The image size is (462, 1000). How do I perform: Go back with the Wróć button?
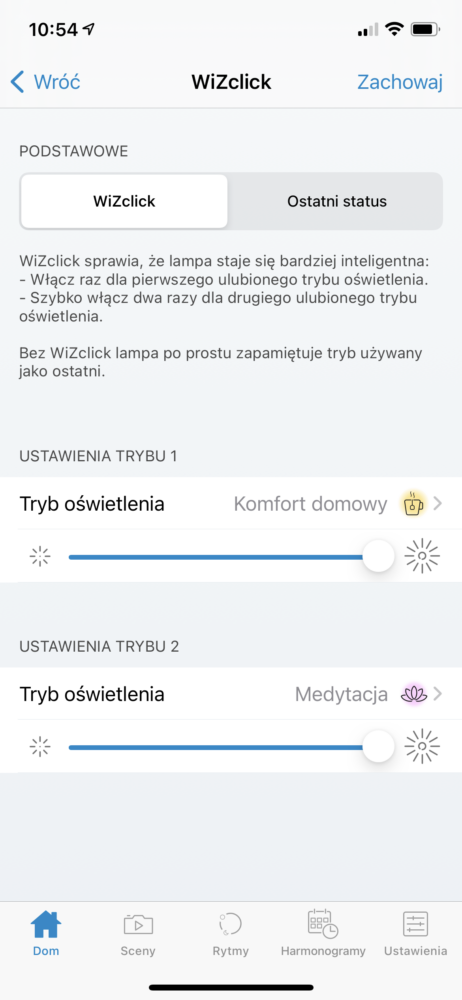click(x=45, y=82)
